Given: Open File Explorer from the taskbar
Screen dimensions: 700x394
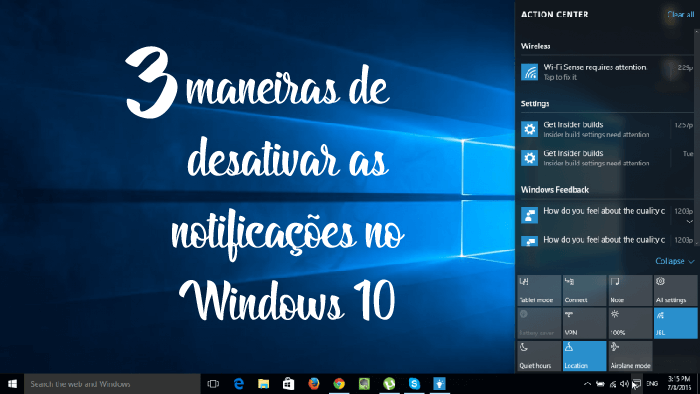Looking at the screenshot, I should pos(264,384).
